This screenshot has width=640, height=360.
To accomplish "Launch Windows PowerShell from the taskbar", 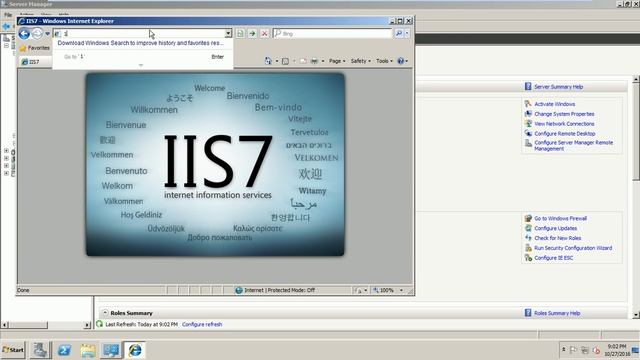I will [64, 350].
